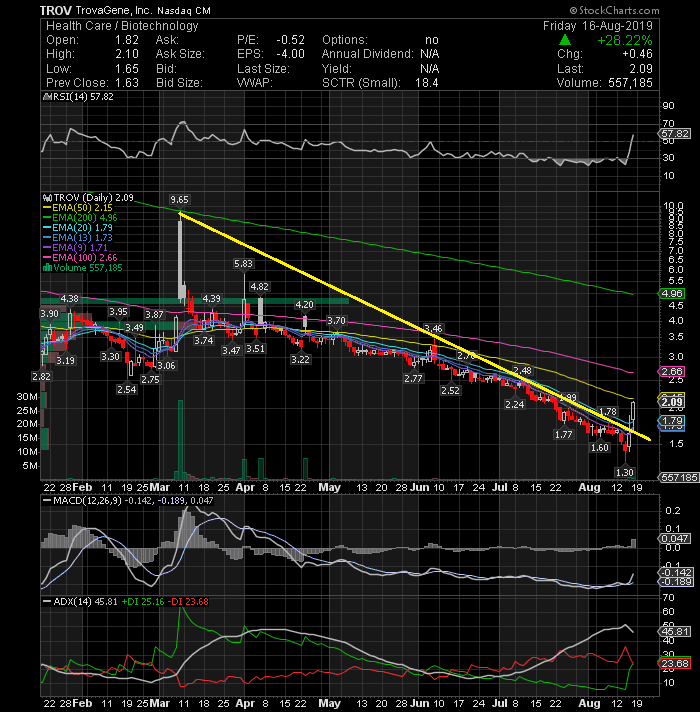Click the red -DI 23.68 label
Viewport: 700px width, 712px height.
click(x=188, y=602)
